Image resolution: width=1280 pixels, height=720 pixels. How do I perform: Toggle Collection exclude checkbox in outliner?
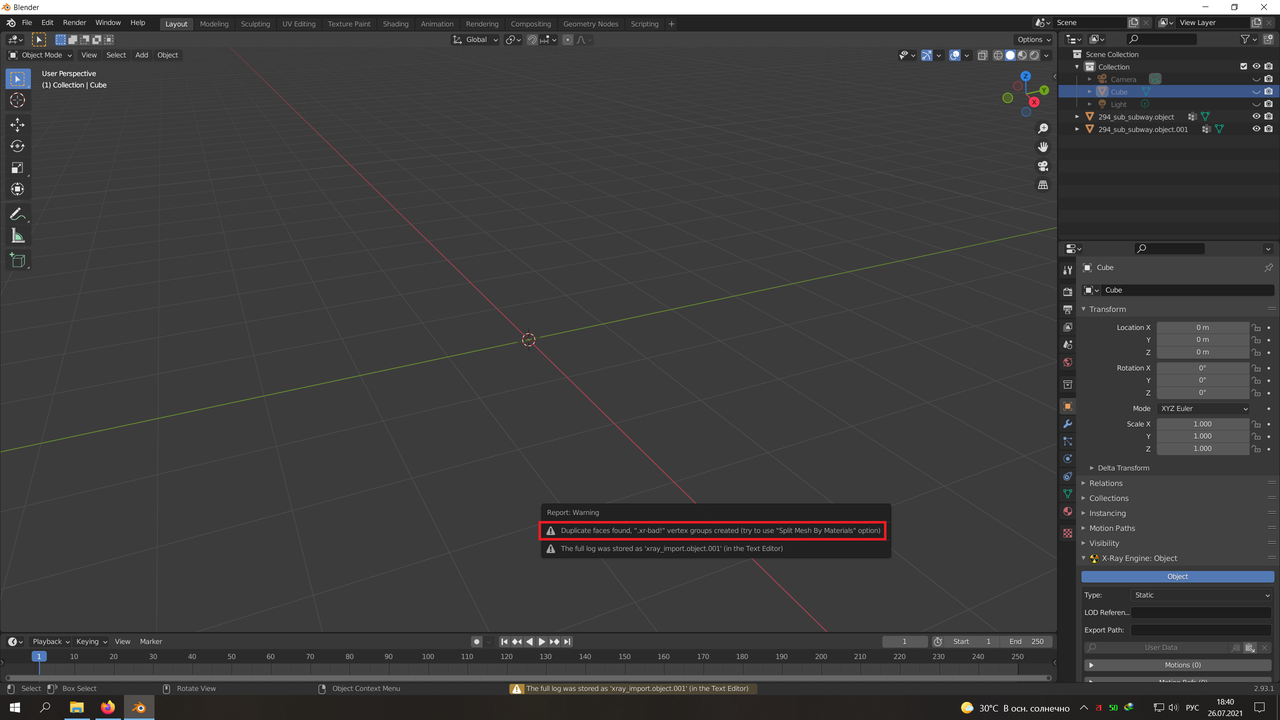click(x=1243, y=67)
